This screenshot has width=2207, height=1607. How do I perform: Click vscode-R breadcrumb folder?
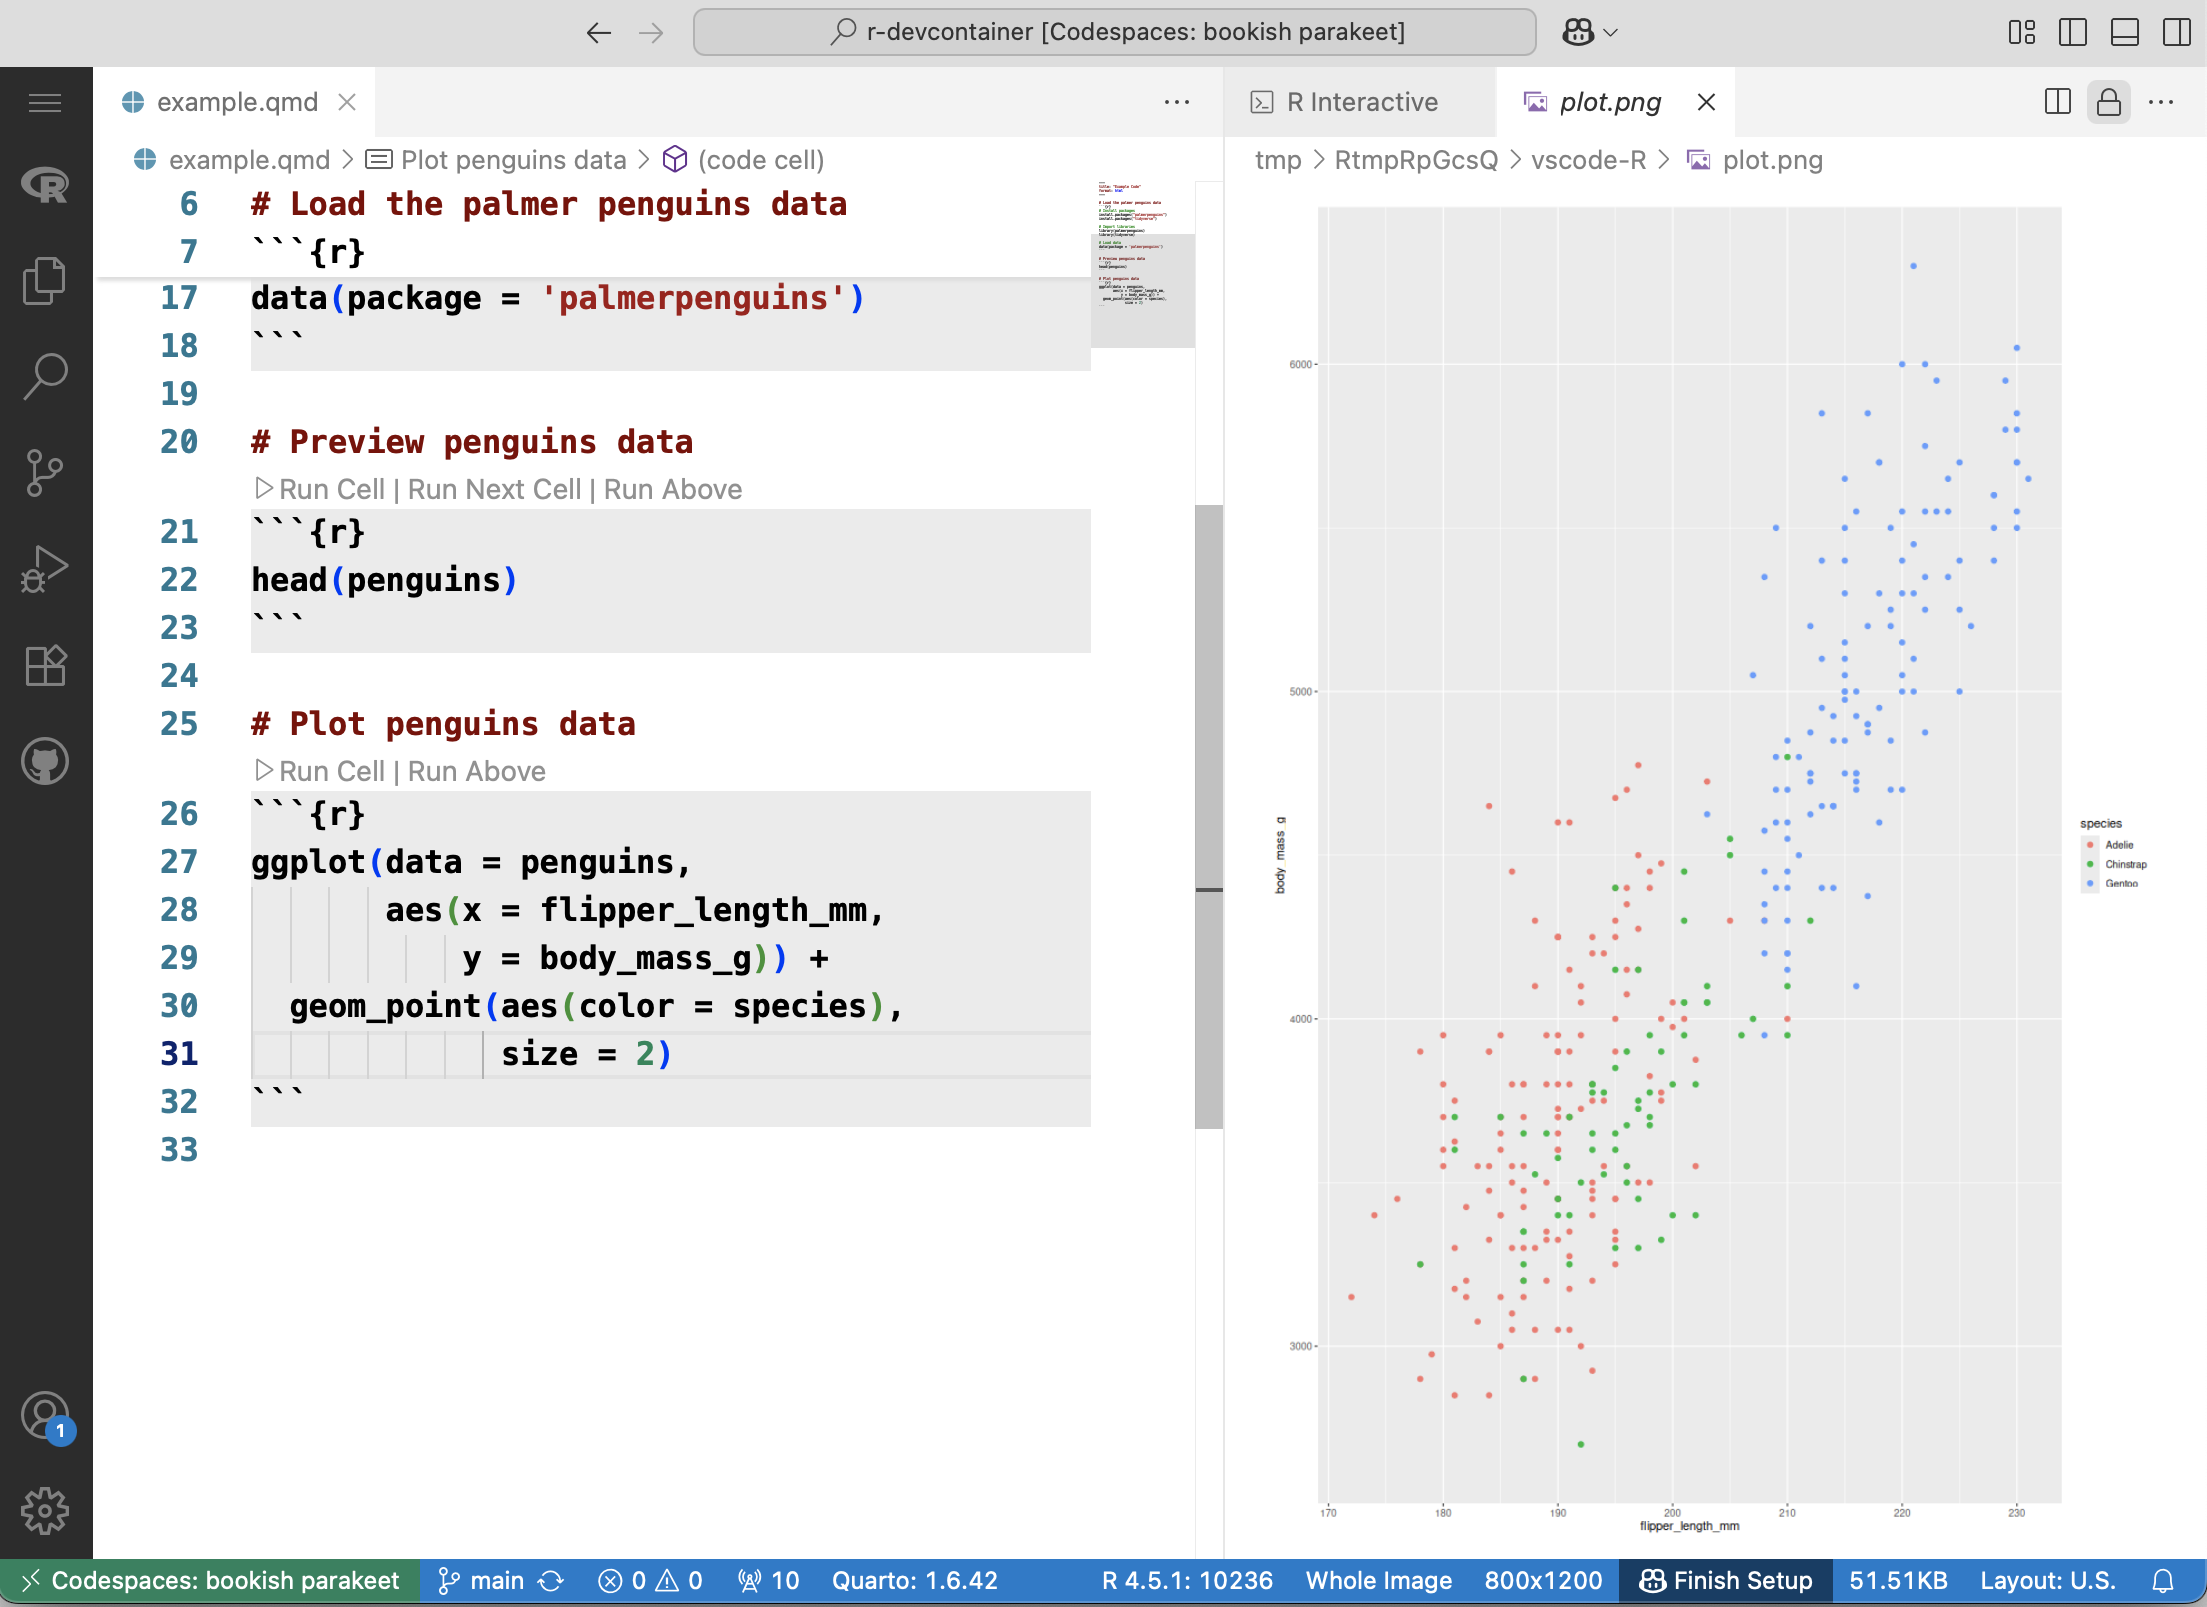click(x=1588, y=160)
